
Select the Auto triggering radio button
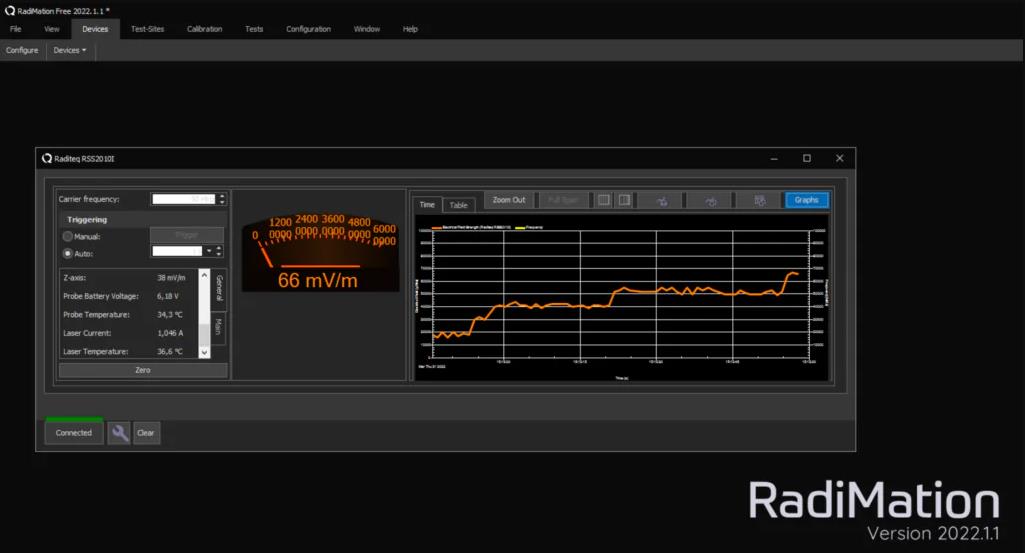pyautogui.click(x=68, y=254)
